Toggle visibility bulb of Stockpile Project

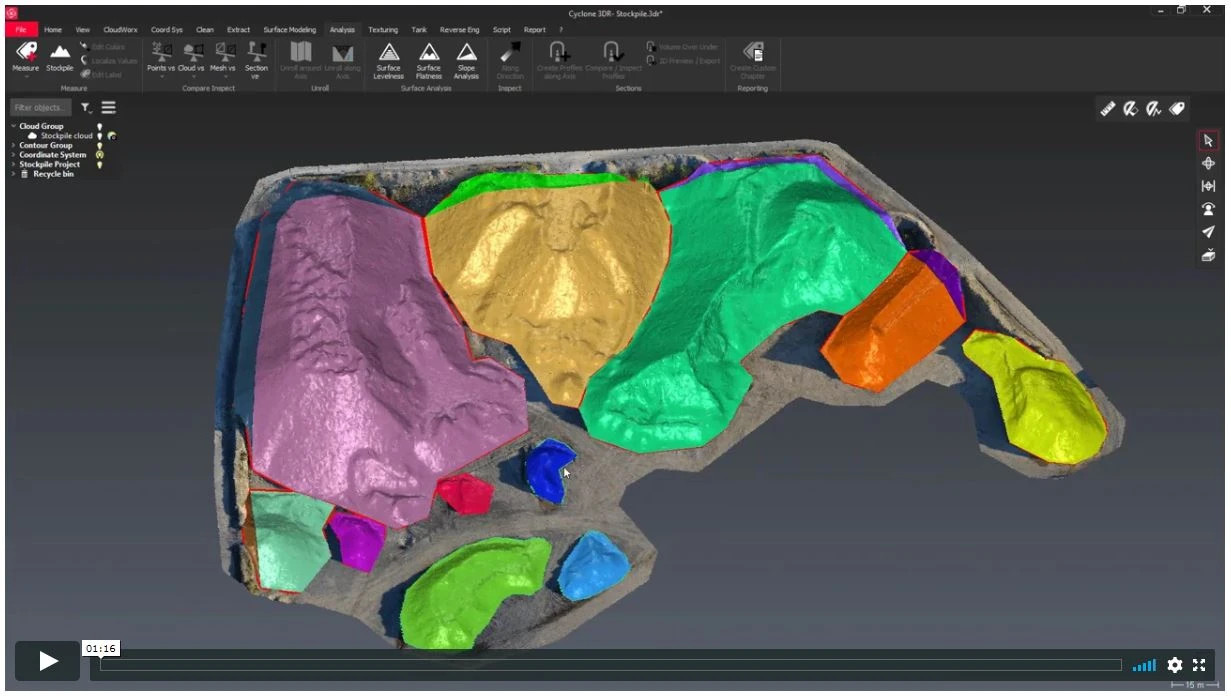(99, 165)
